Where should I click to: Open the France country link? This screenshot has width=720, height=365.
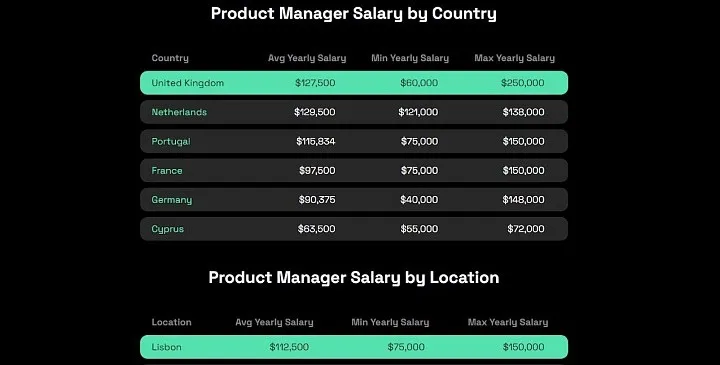pos(167,170)
